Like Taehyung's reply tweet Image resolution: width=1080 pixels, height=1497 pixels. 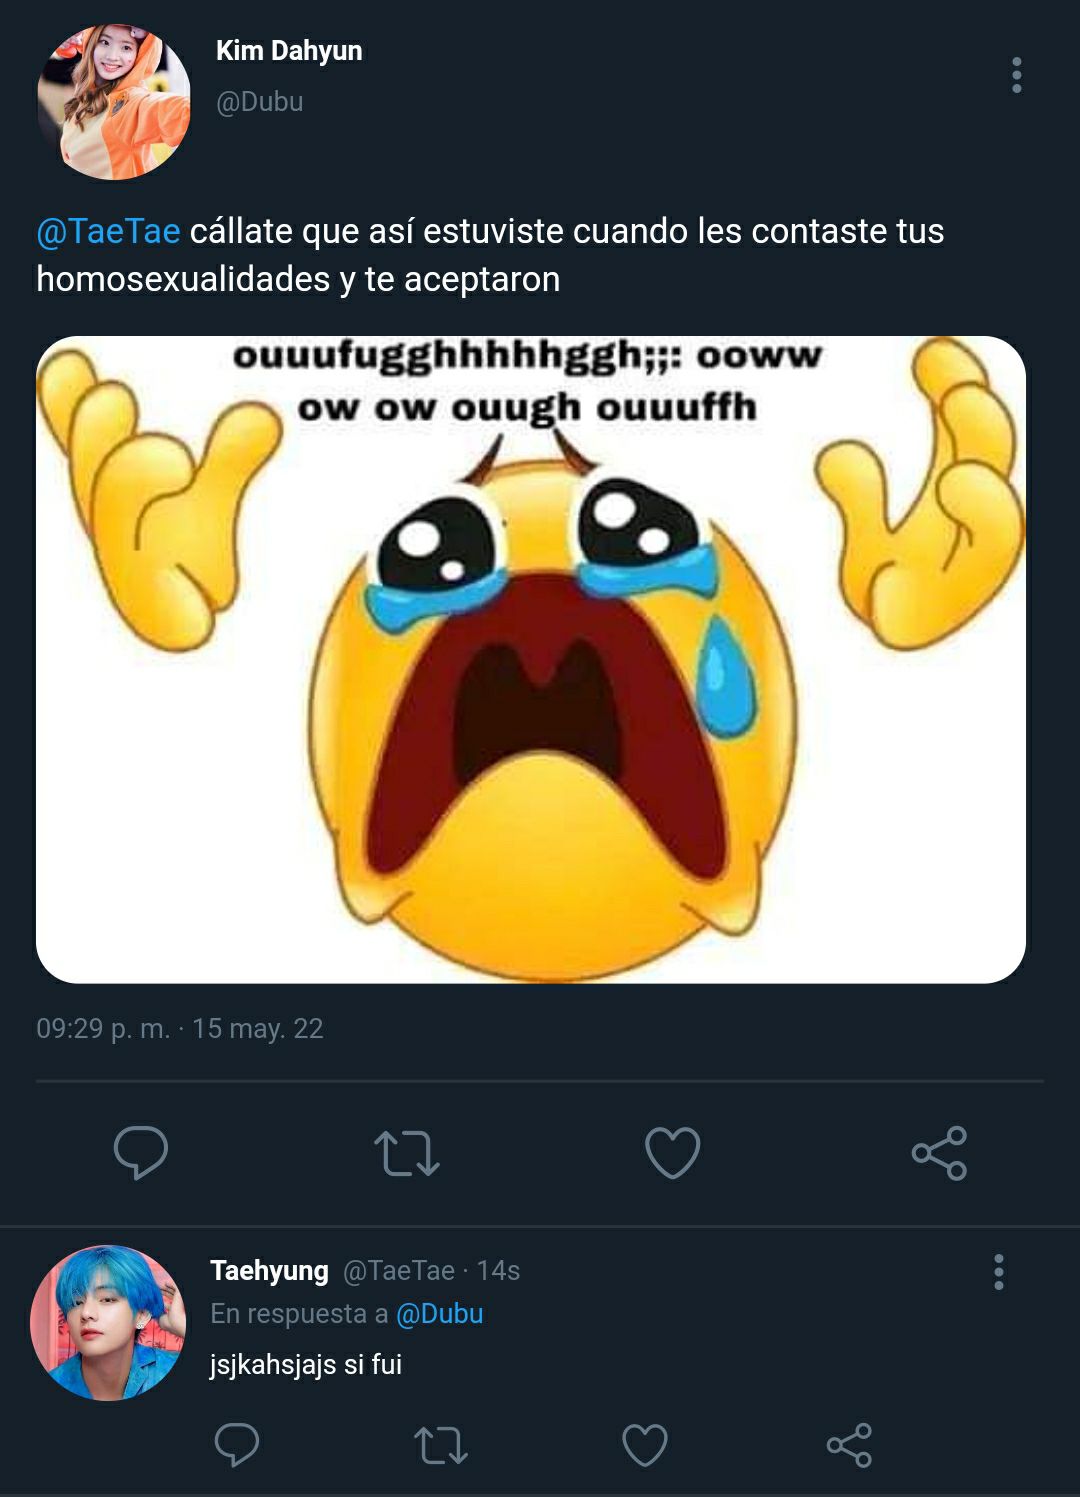645,1445
